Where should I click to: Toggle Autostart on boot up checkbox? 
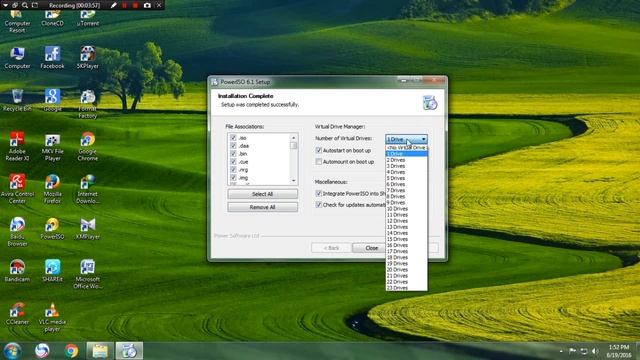point(319,150)
